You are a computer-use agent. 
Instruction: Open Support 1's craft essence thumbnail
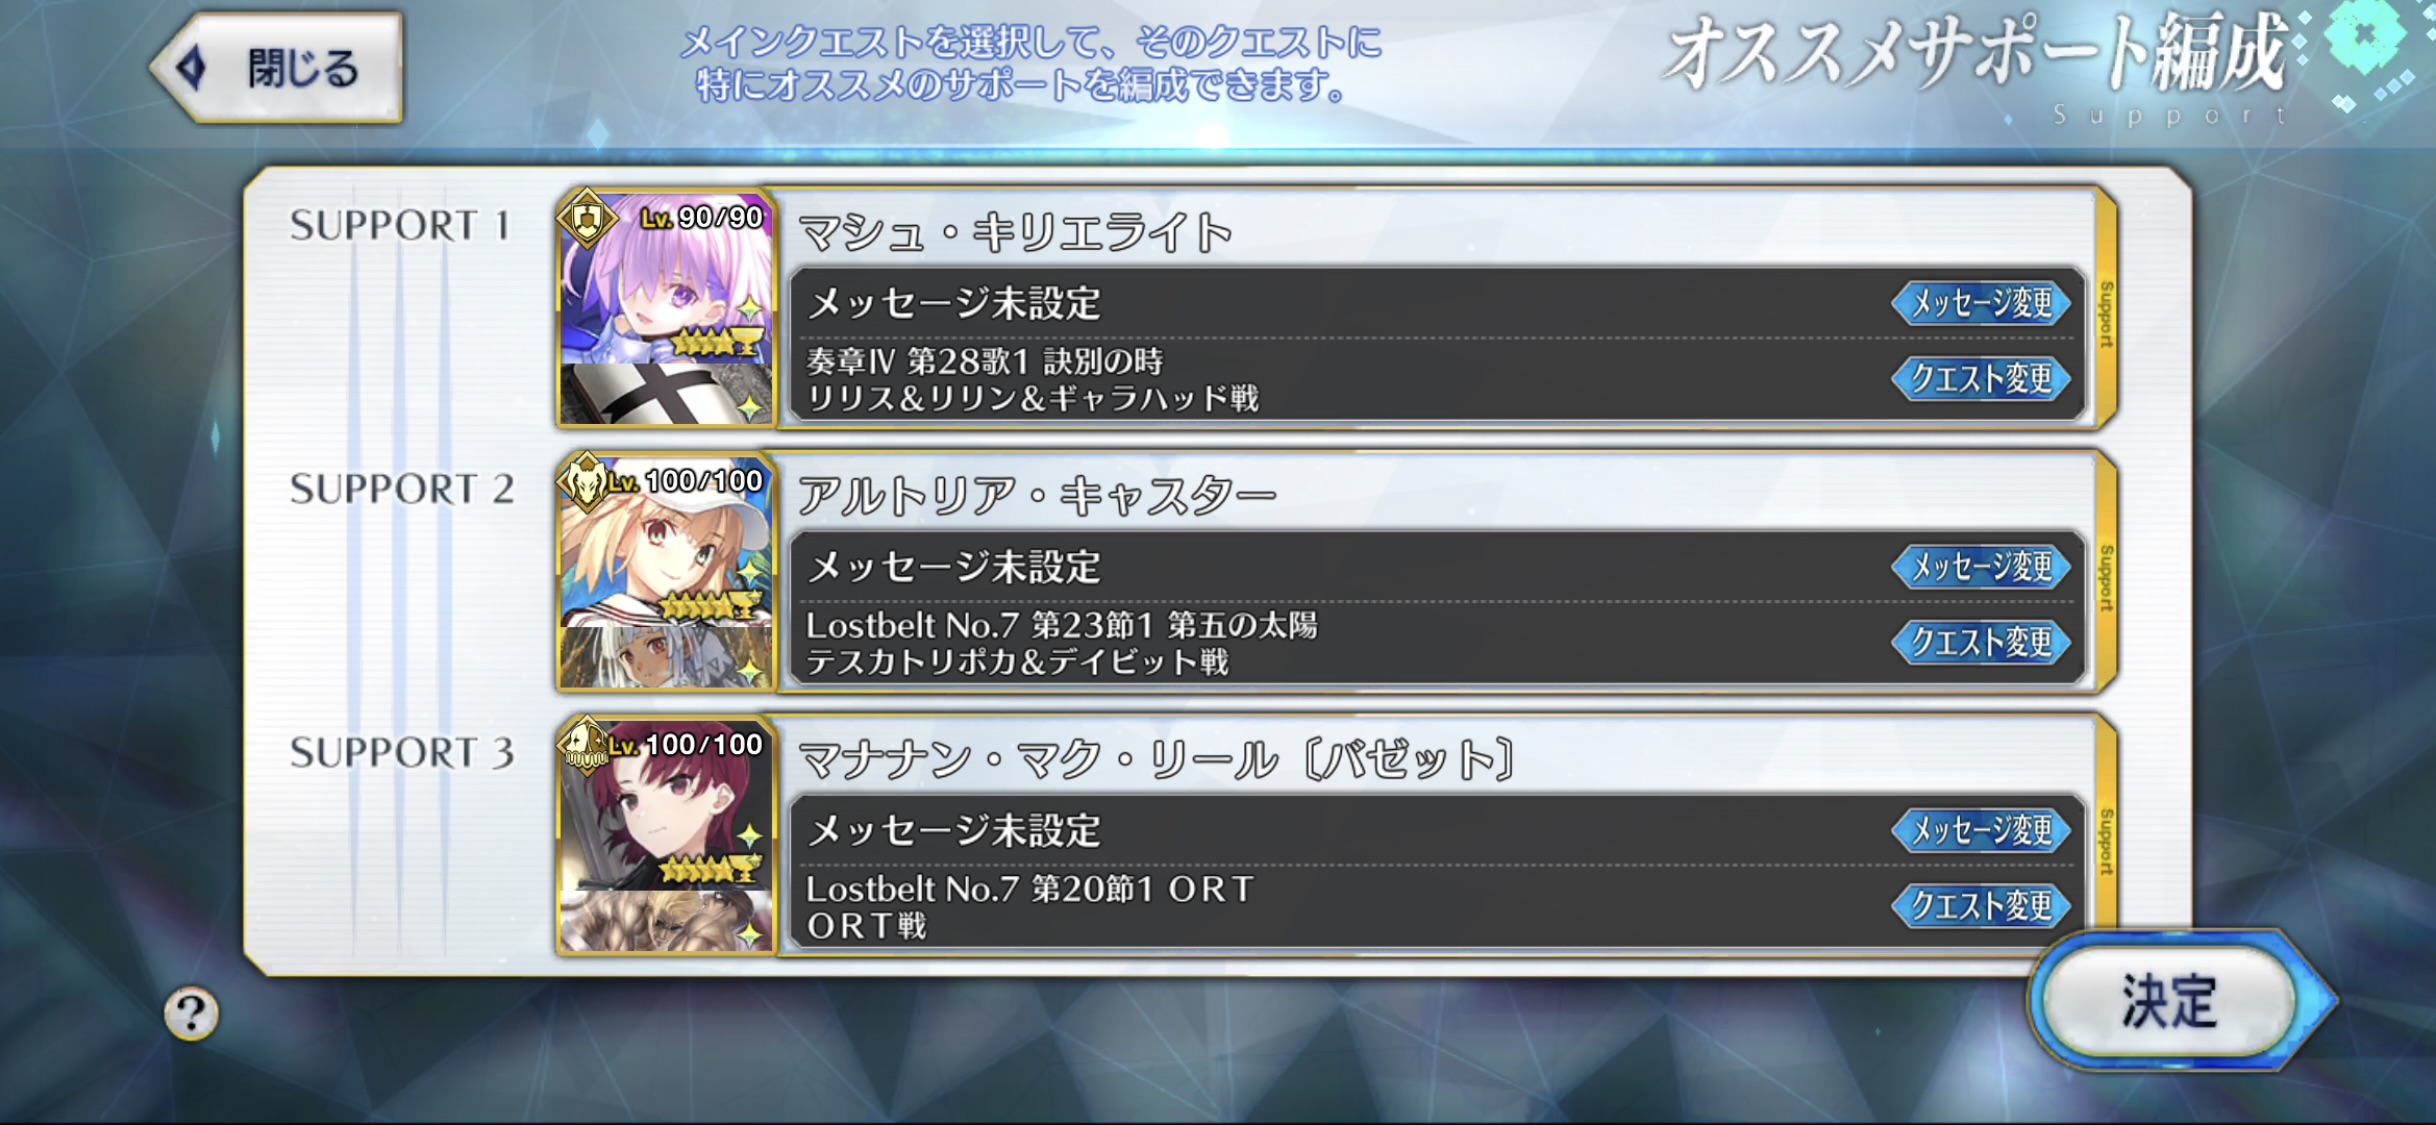coord(667,394)
